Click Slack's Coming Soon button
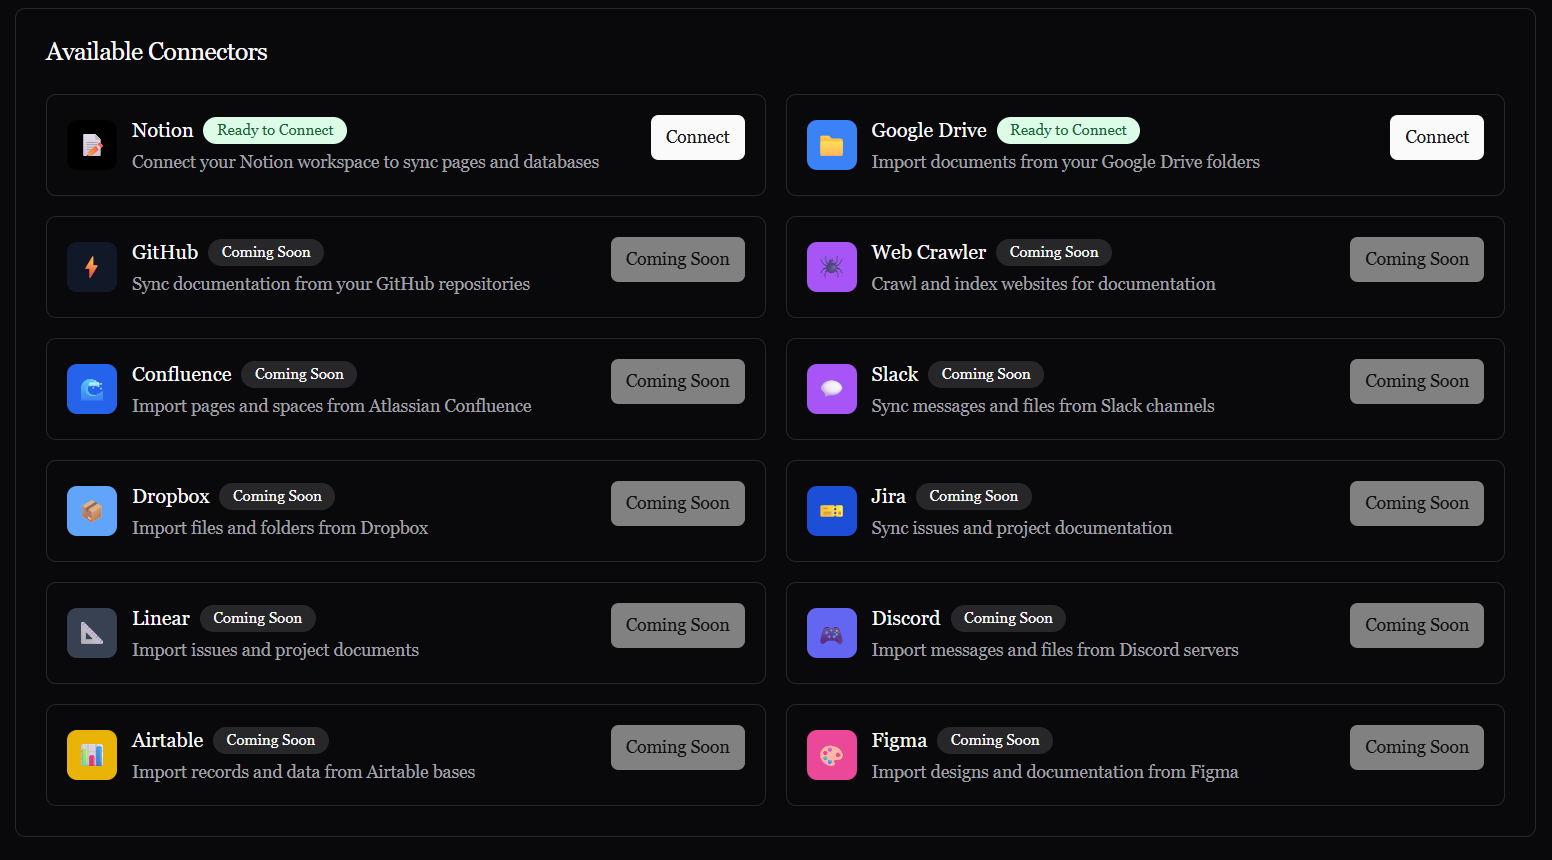Viewport: 1552px width, 860px height. [1417, 381]
